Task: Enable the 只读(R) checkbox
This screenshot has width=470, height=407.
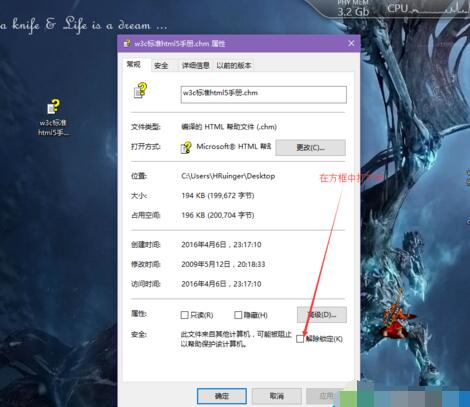Action: tap(184, 315)
